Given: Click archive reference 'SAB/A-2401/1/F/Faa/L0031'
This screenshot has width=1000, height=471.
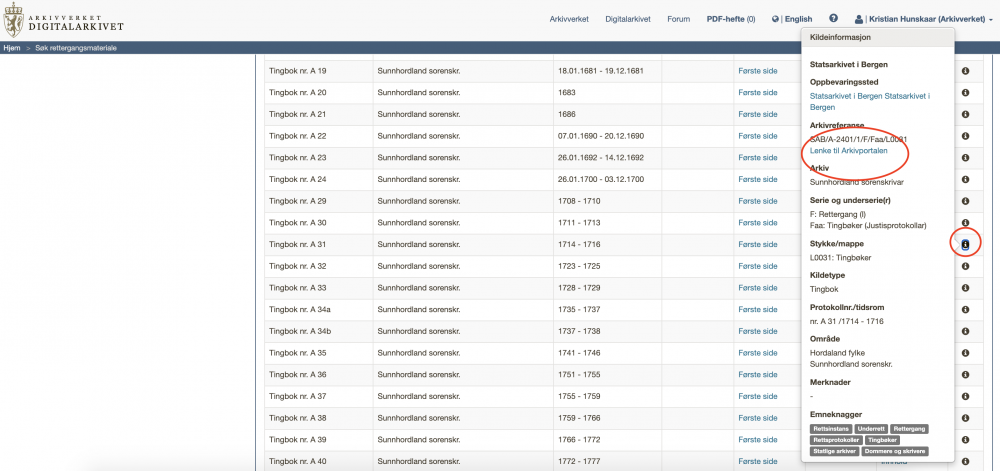Looking at the screenshot, I should tap(858, 139).
